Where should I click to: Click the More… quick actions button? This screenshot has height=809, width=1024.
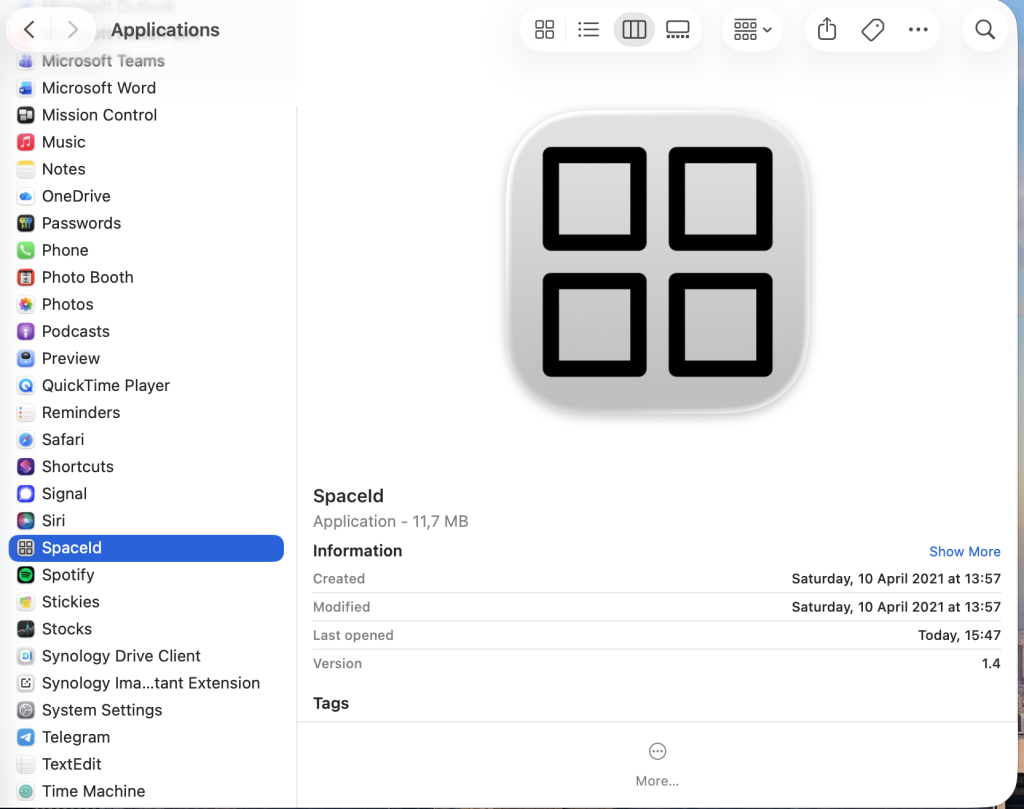pyautogui.click(x=657, y=764)
